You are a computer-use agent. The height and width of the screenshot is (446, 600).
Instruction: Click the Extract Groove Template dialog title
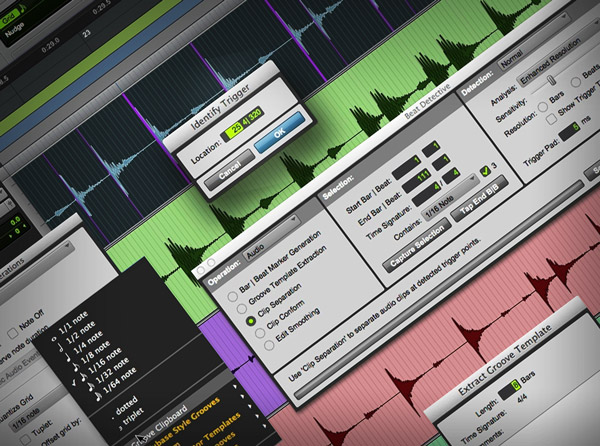coord(504,361)
